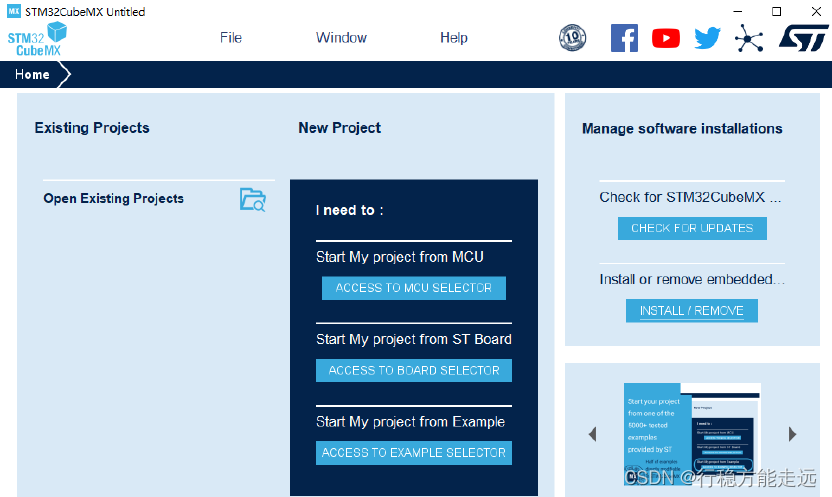Open the 10 years anniversary badge icon

(x=573, y=38)
